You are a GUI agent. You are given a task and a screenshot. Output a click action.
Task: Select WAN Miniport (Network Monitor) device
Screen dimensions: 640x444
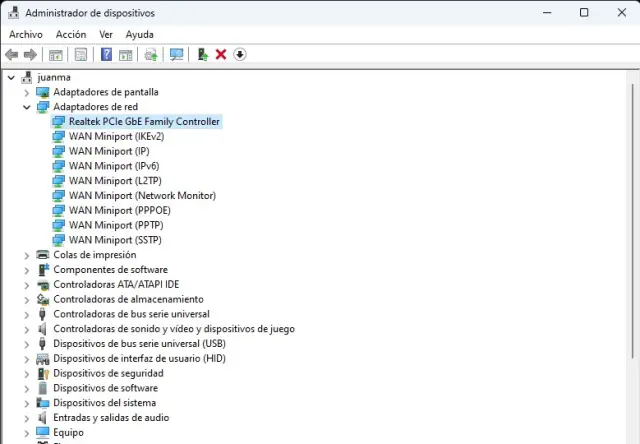(141, 196)
